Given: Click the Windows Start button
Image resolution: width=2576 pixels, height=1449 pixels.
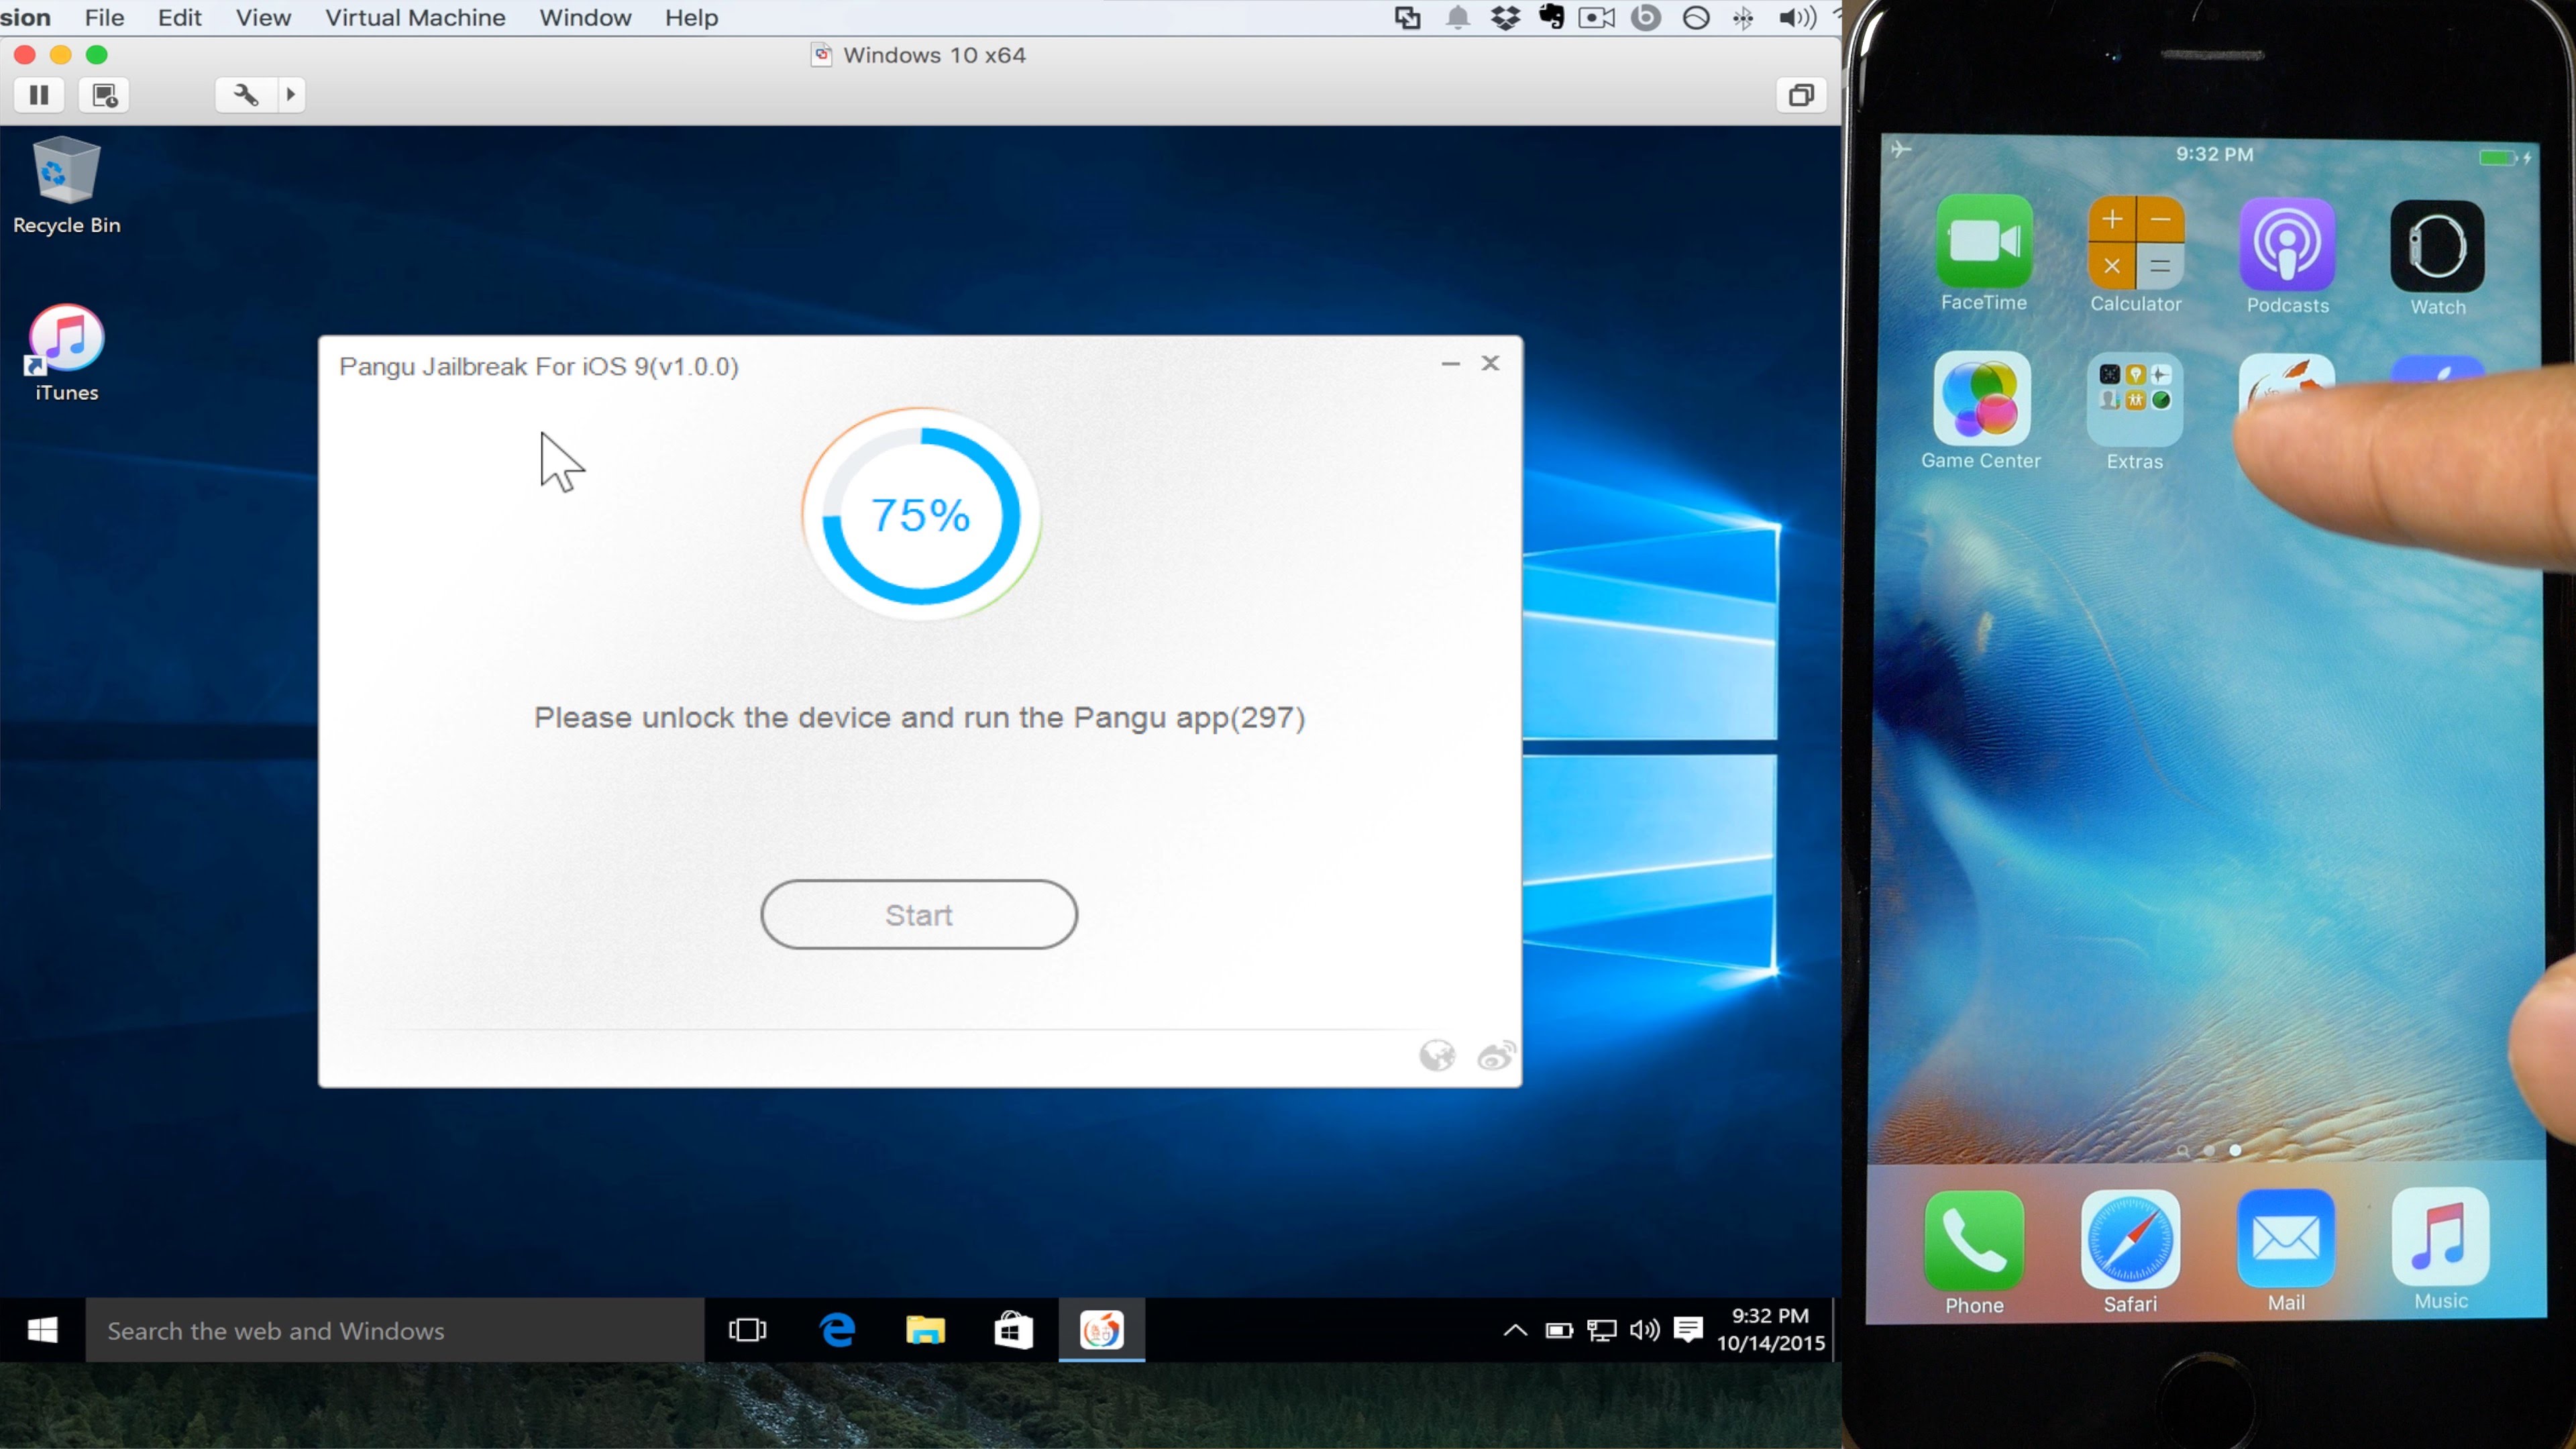Looking at the screenshot, I should (42, 1330).
